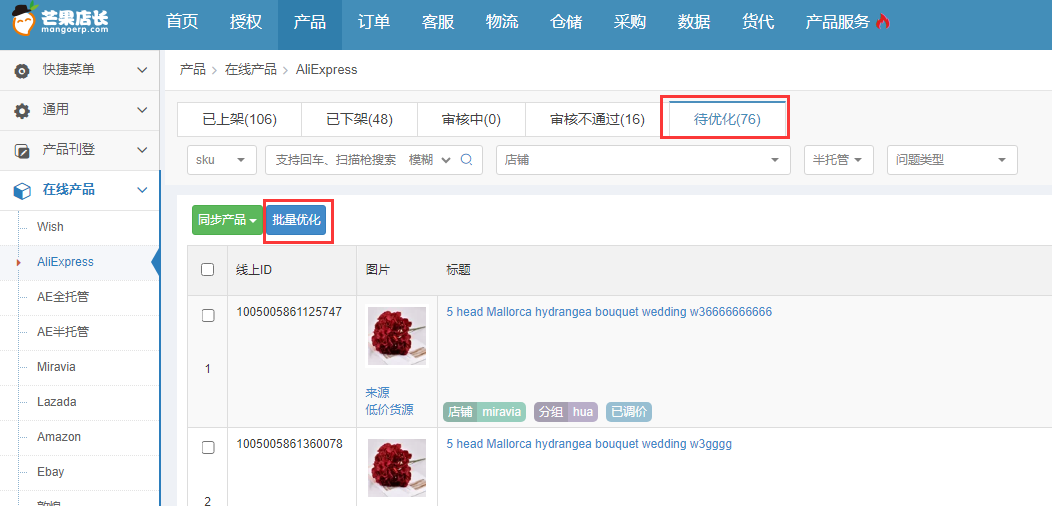Collapse the 在线产品 sidebar section

click(x=142, y=191)
